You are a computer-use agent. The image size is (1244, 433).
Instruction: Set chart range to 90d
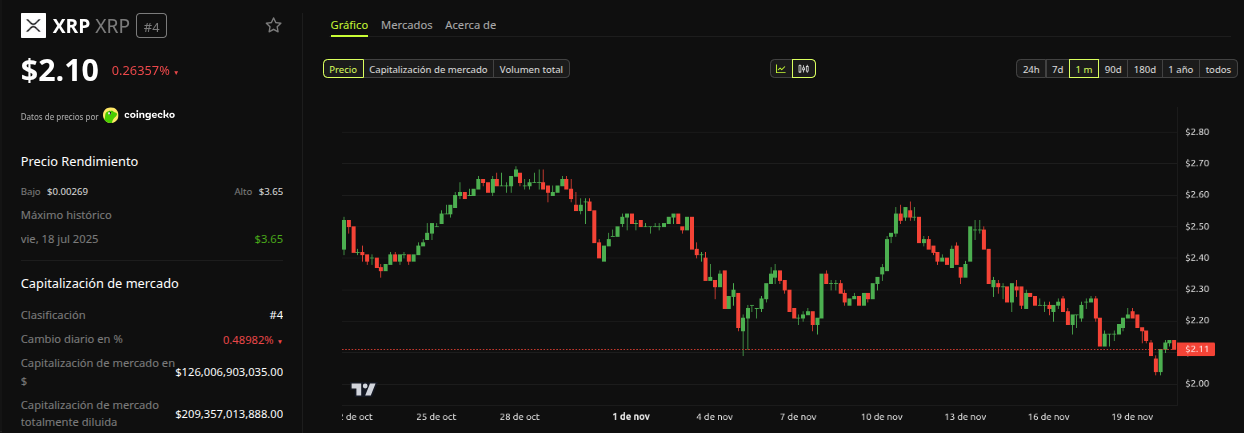[x=1113, y=70]
